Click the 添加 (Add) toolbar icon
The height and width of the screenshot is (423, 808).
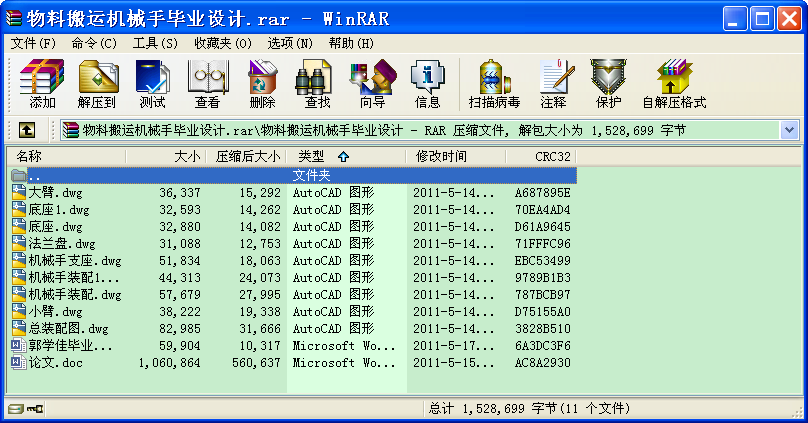pos(42,84)
